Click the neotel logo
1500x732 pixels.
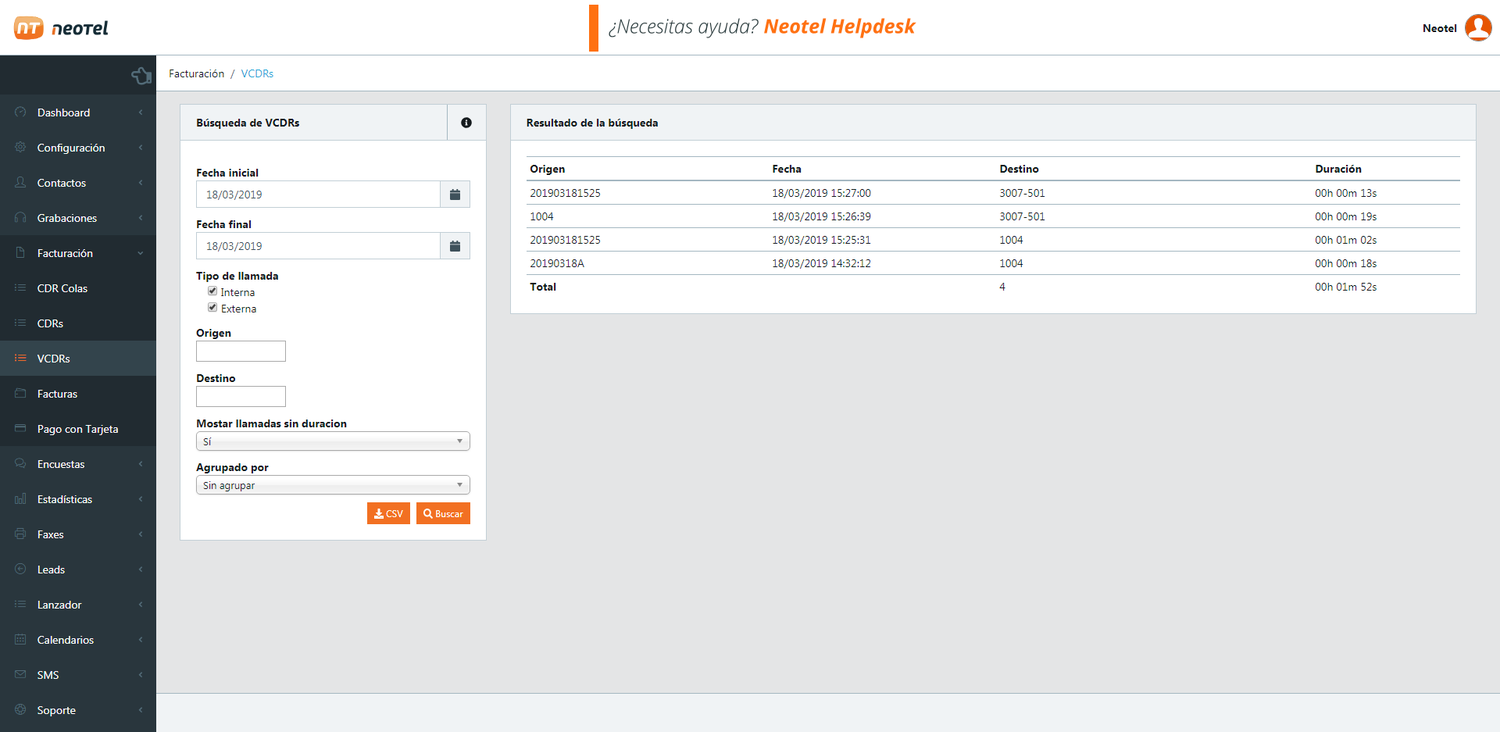tap(62, 28)
